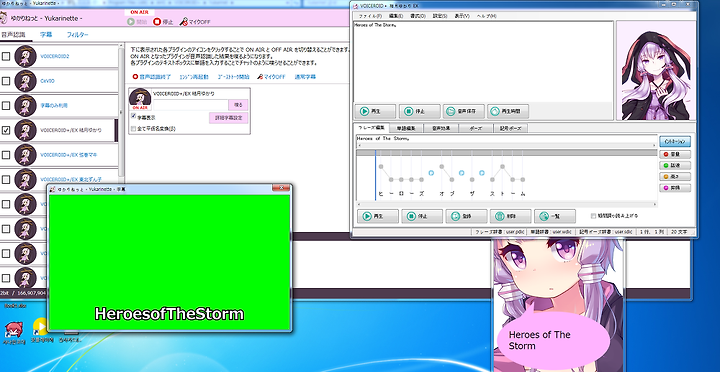Click 停止 stop below VOICEROID text area

pyautogui.click(x=419, y=111)
